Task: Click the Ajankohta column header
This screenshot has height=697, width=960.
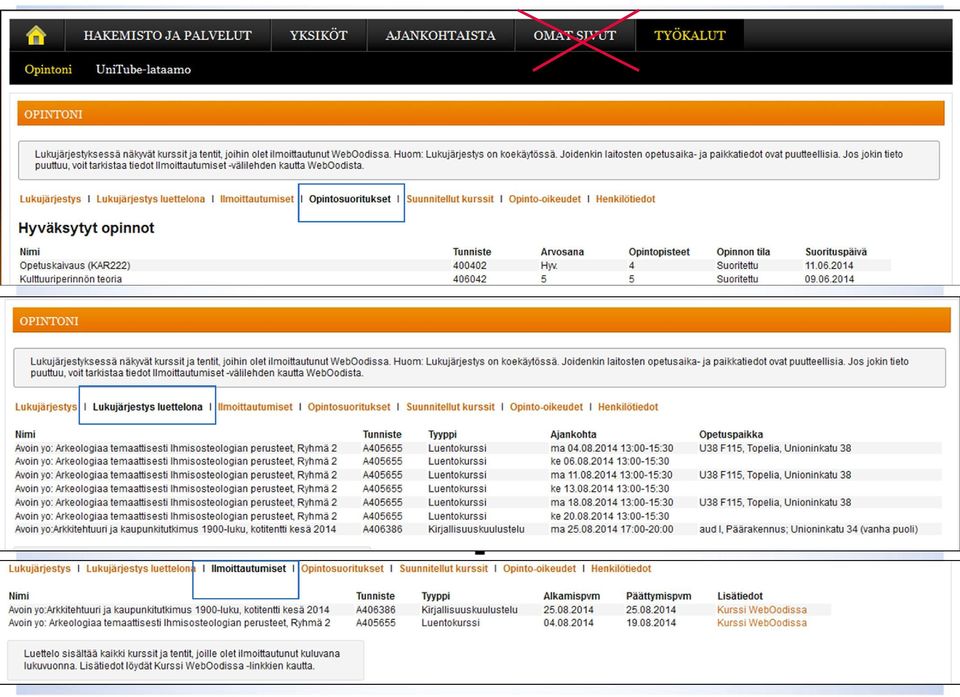Action: tap(573, 434)
